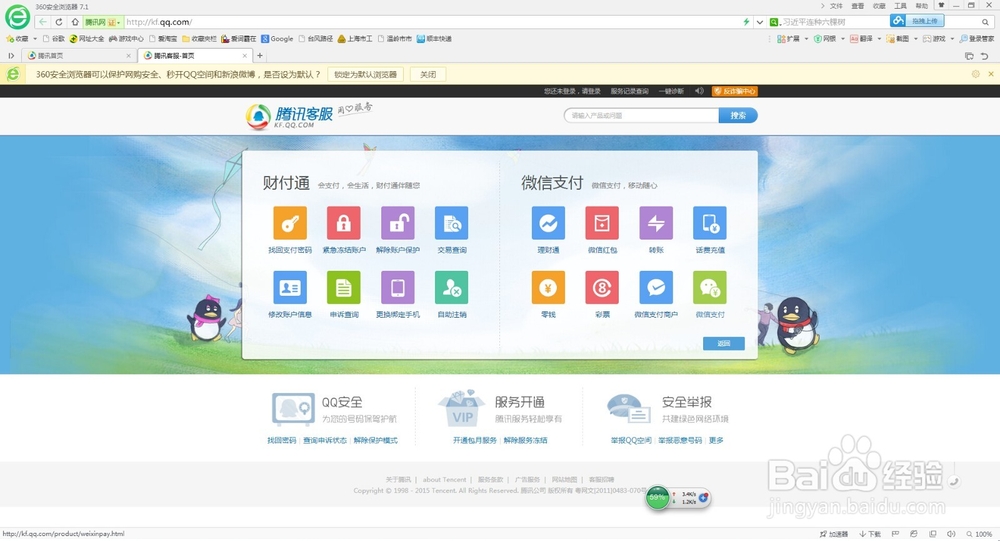Viewport: 1000px width, 541px height.
Task: Open 微信支付商户 blue chat icon
Action: (x=656, y=288)
